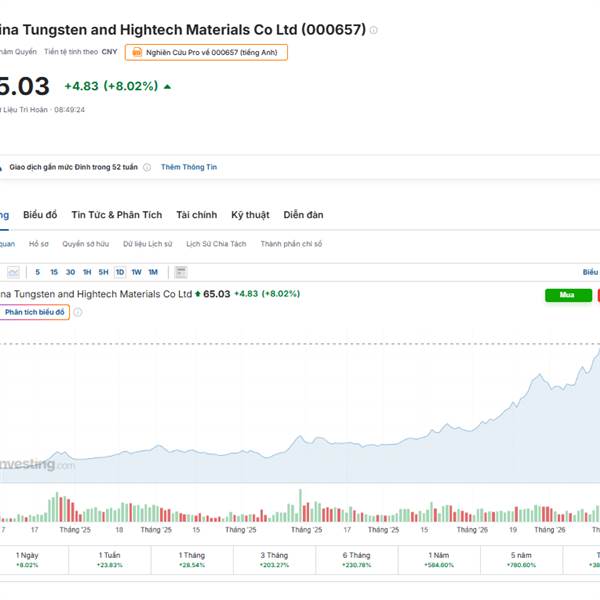Click info icon next to Phân tích biểu đồ
Viewport: 600px width, 600px height.
tap(78, 312)
